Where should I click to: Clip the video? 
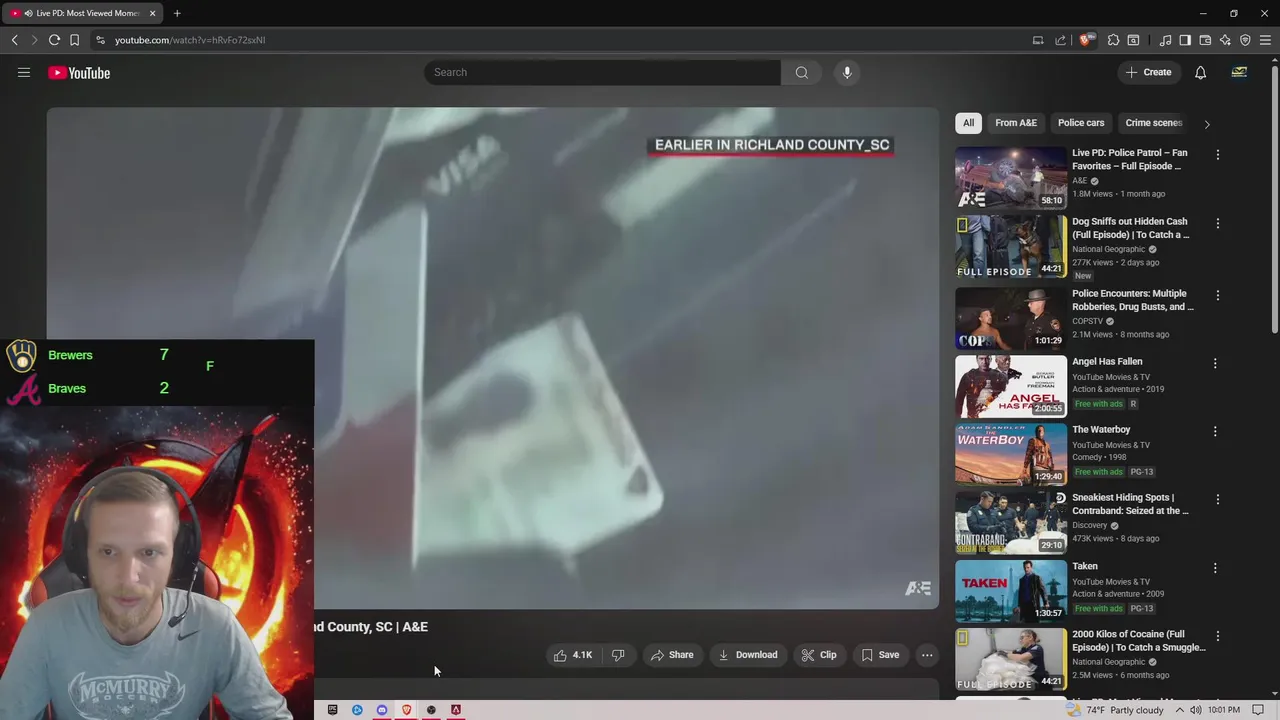(819, 655)
